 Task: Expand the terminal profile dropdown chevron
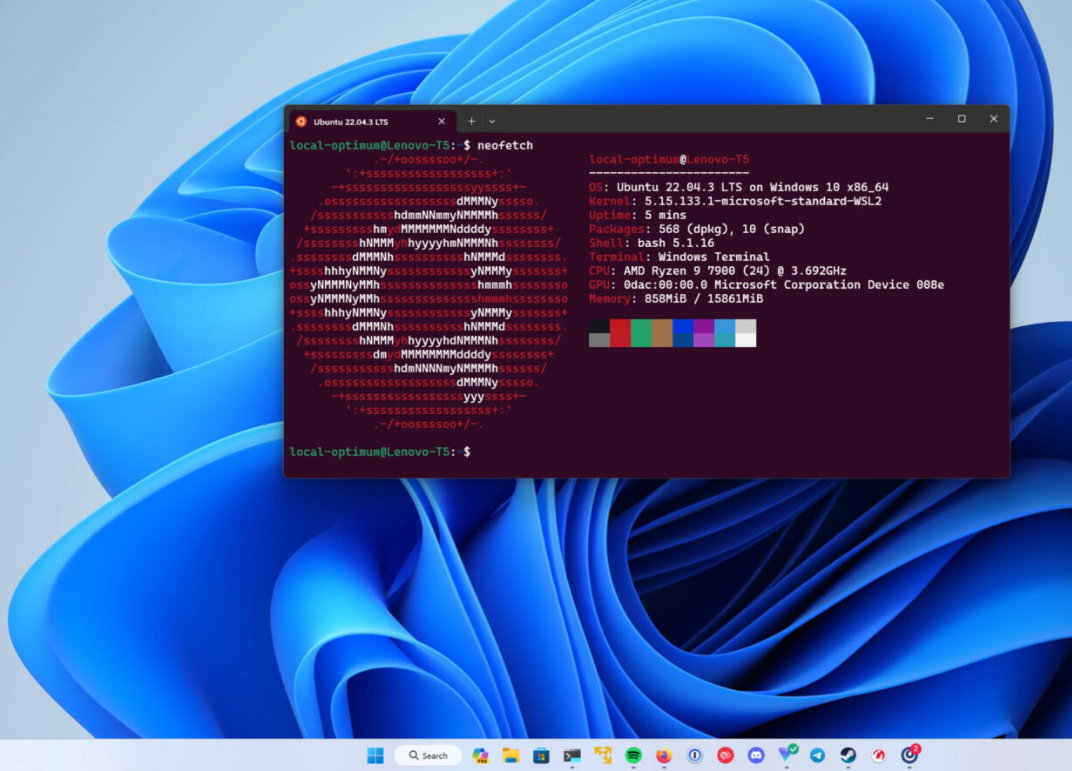(x=492, y=122)
